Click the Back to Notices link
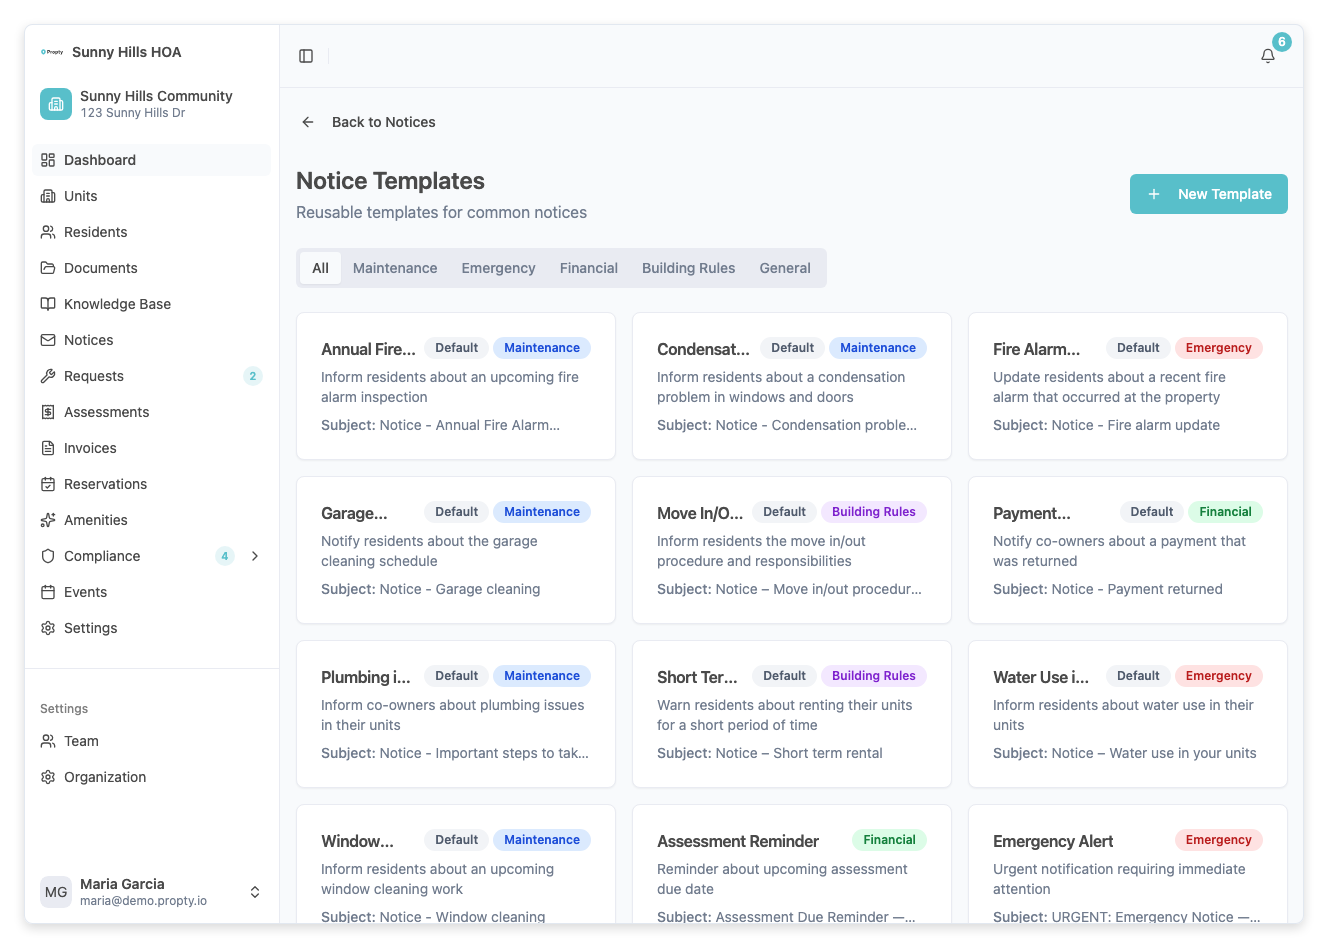Image resolution: width=1328 pixels, height=948 pixels. click(384, 121)
